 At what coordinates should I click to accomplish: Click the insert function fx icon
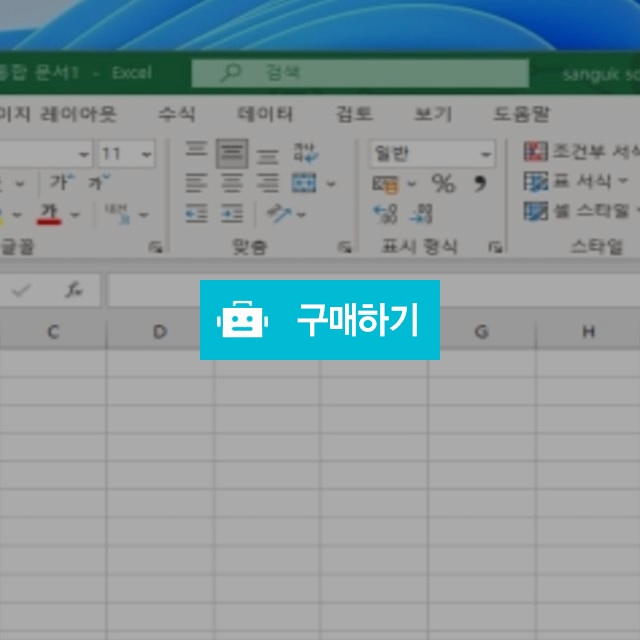tap(73, 290)
